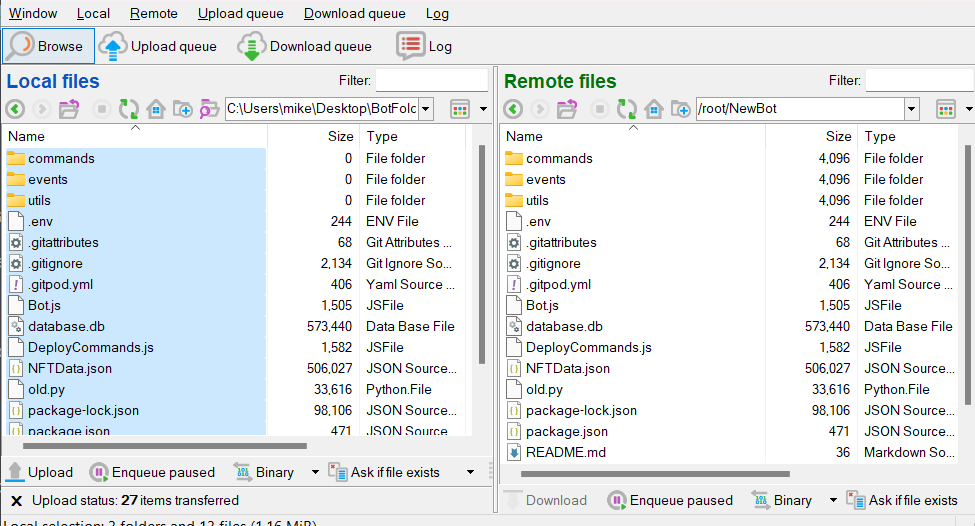Switch to Browse view
The image size is (975, 526).
(x=49, y=46)
